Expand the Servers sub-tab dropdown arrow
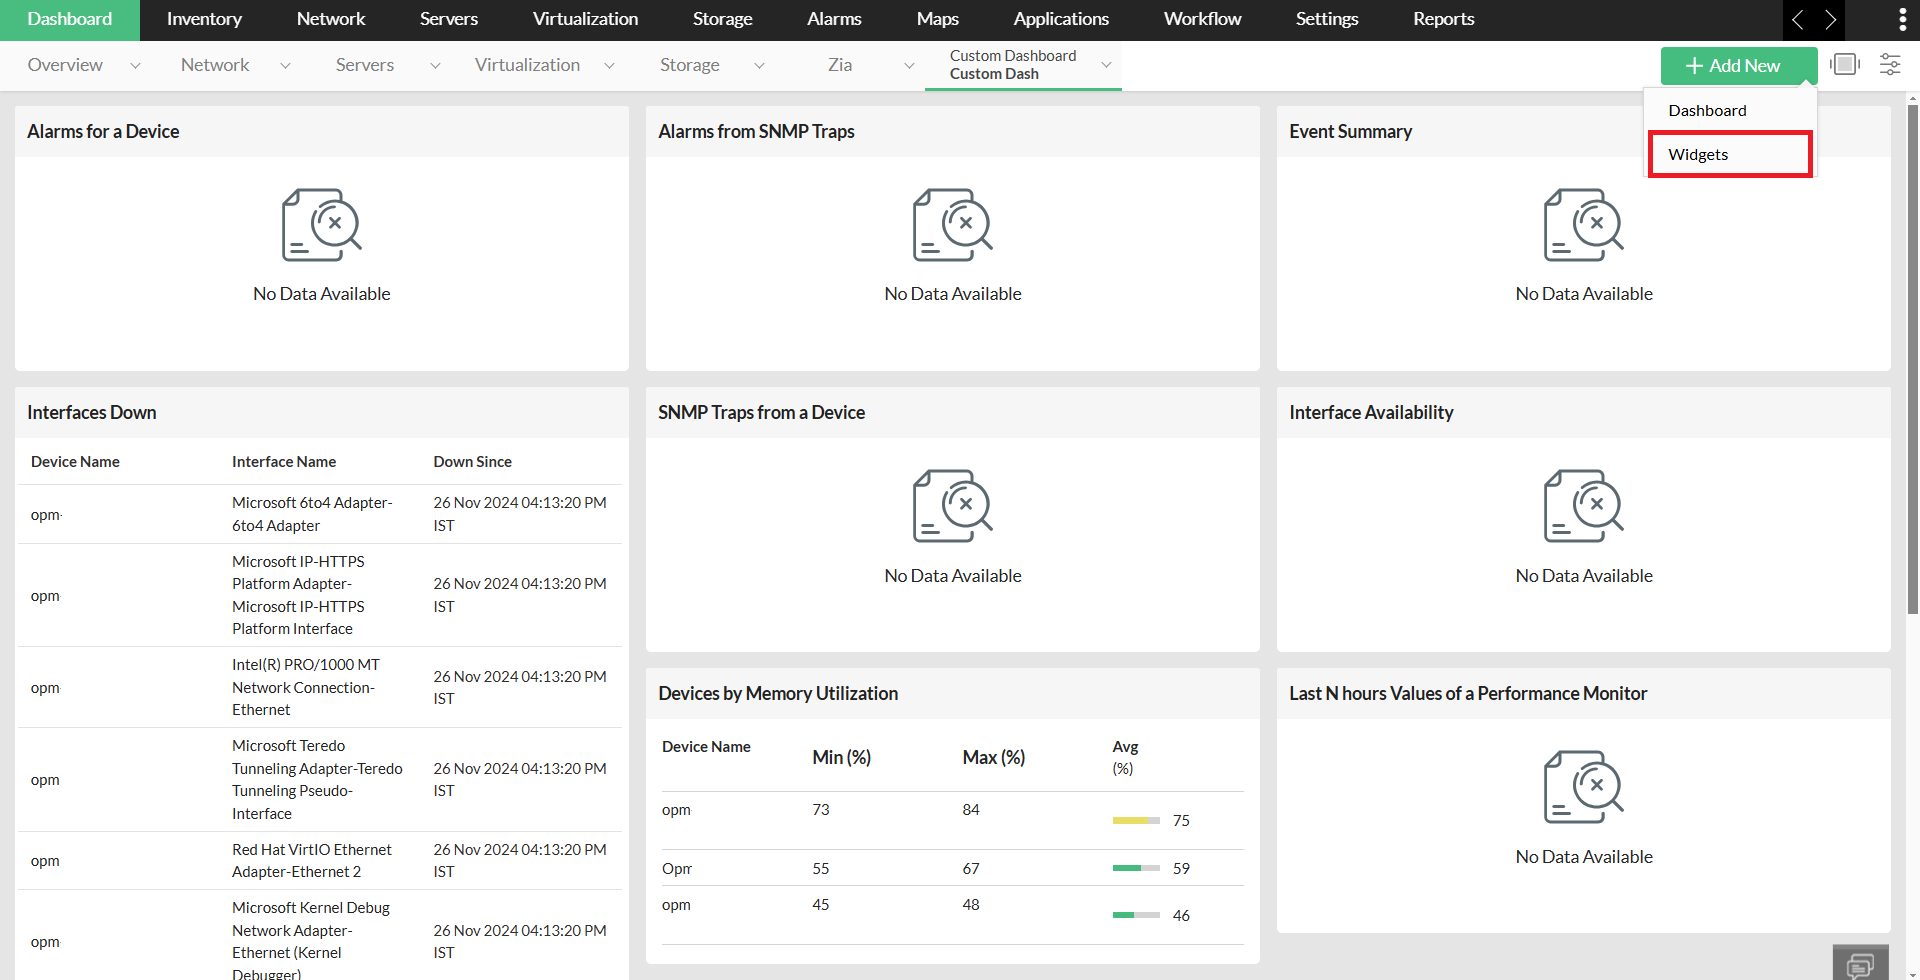The height and width of the screenshot is (980, 1920). point(435,66)
